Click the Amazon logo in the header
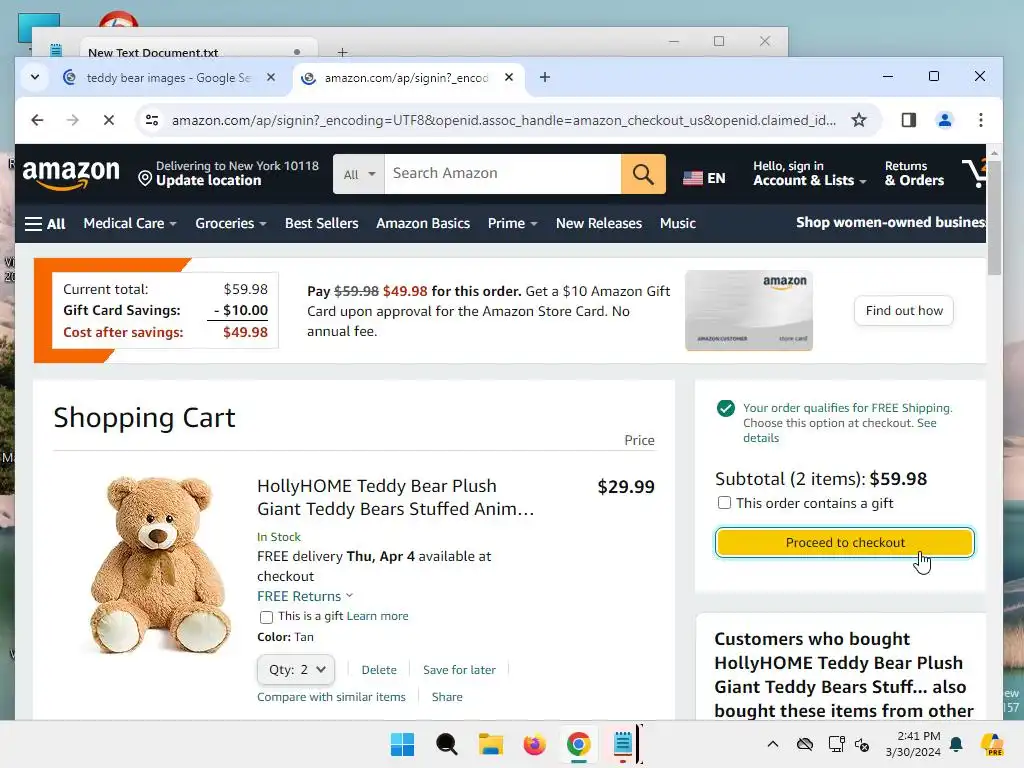Image resolution: width=1024 pixels, height=768 pixels. click(71, 174)
